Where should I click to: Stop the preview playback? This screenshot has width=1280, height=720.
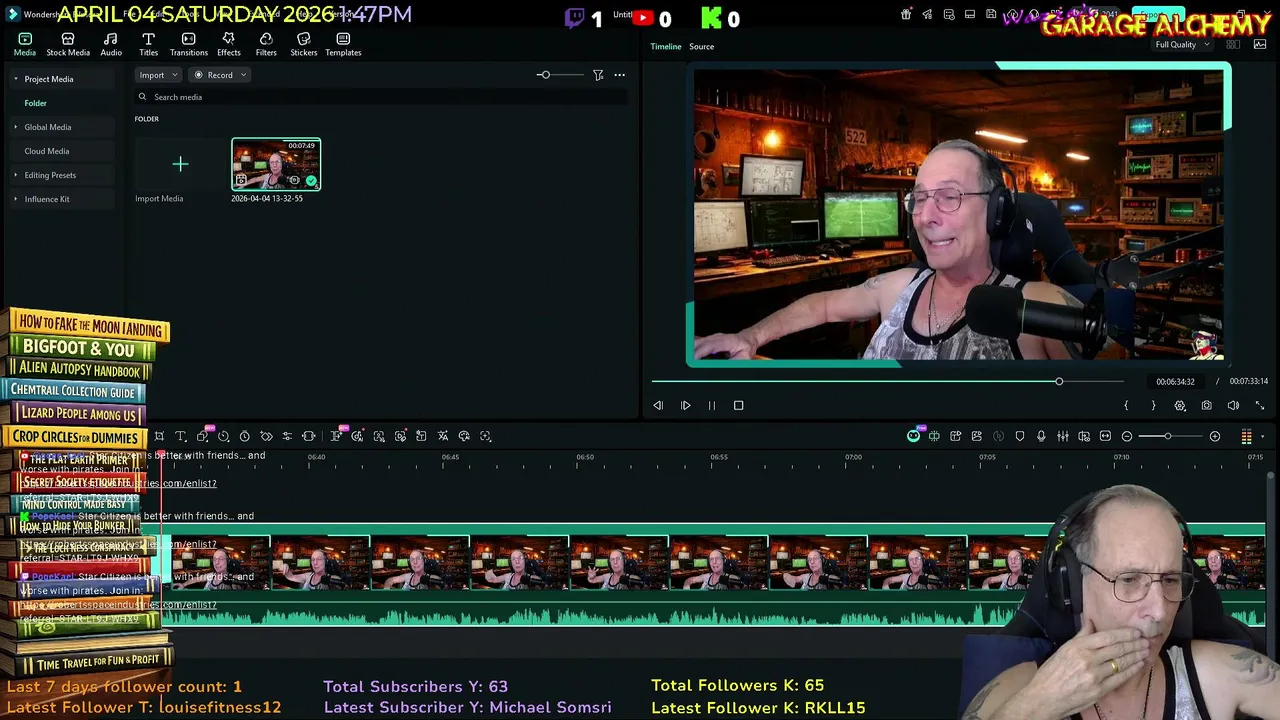click(x=739, y=406)
